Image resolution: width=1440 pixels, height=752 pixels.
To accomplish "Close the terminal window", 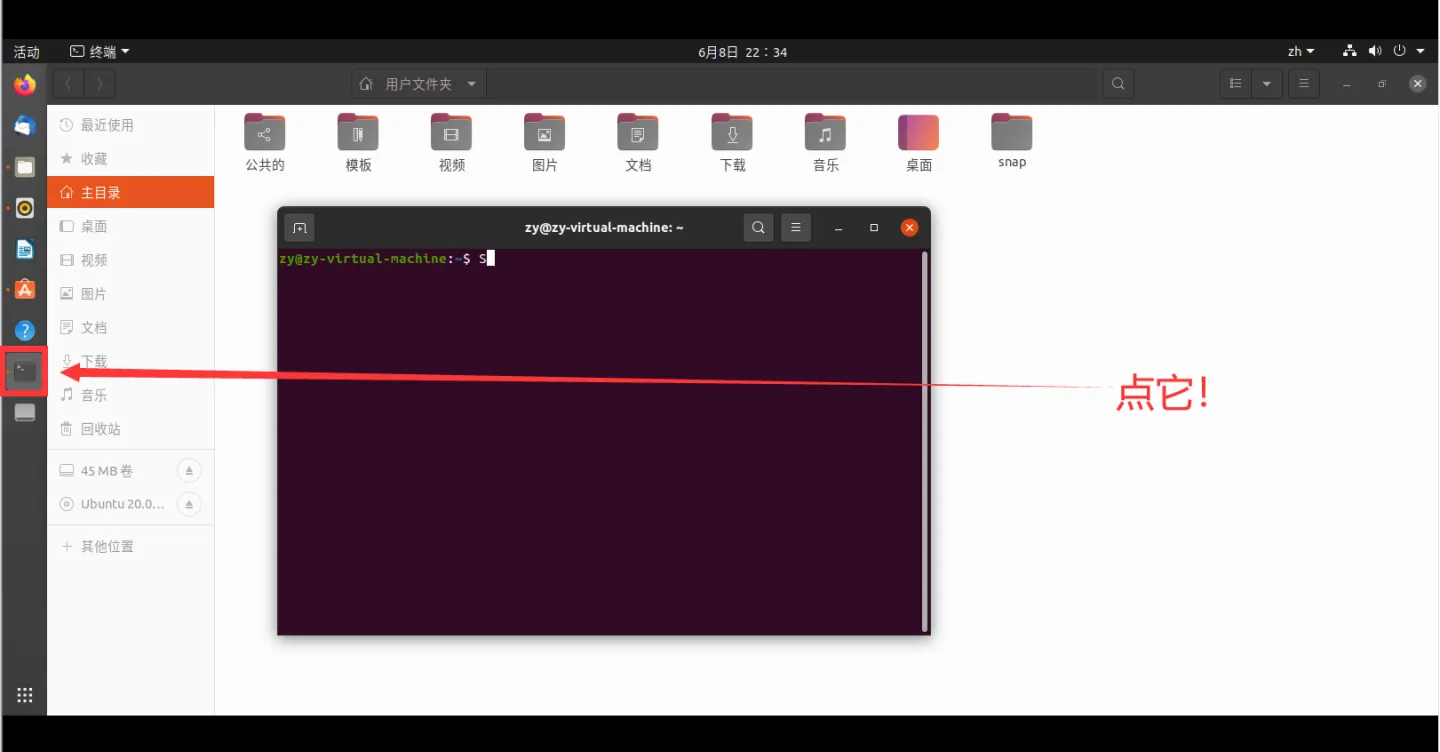I will tap(909, 228).
